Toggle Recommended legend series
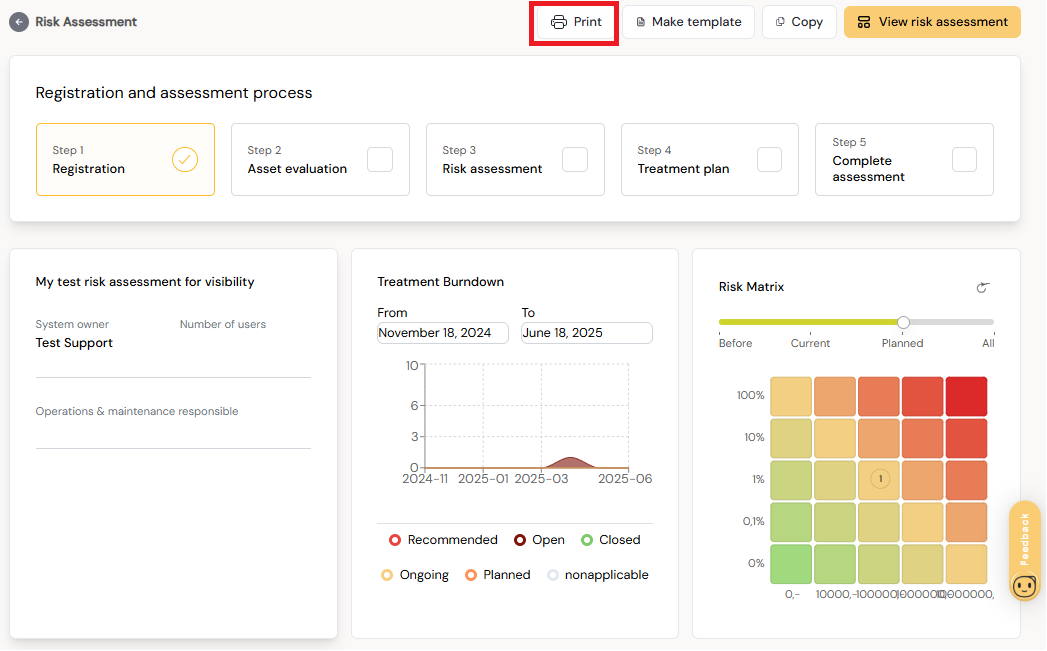This screenshot has height=651, width=1047. [443, 539]
